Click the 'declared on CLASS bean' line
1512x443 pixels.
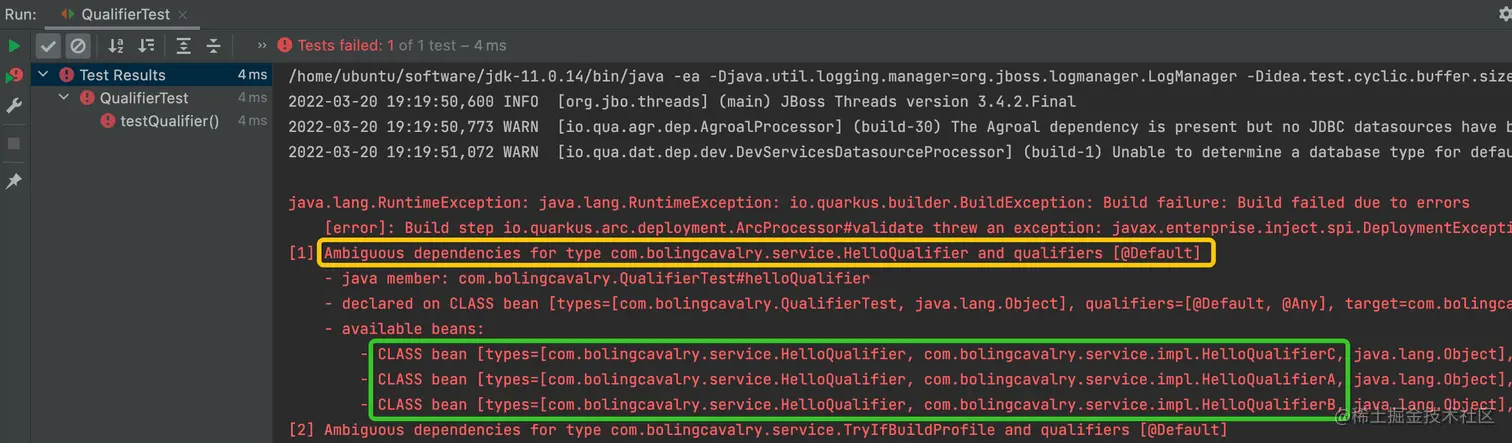pos(917,303)
